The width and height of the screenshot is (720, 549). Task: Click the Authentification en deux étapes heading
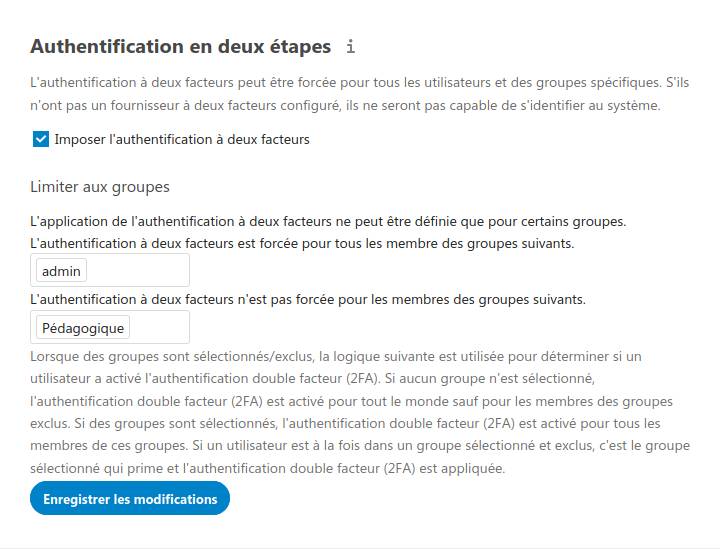(x=180, y=47)
